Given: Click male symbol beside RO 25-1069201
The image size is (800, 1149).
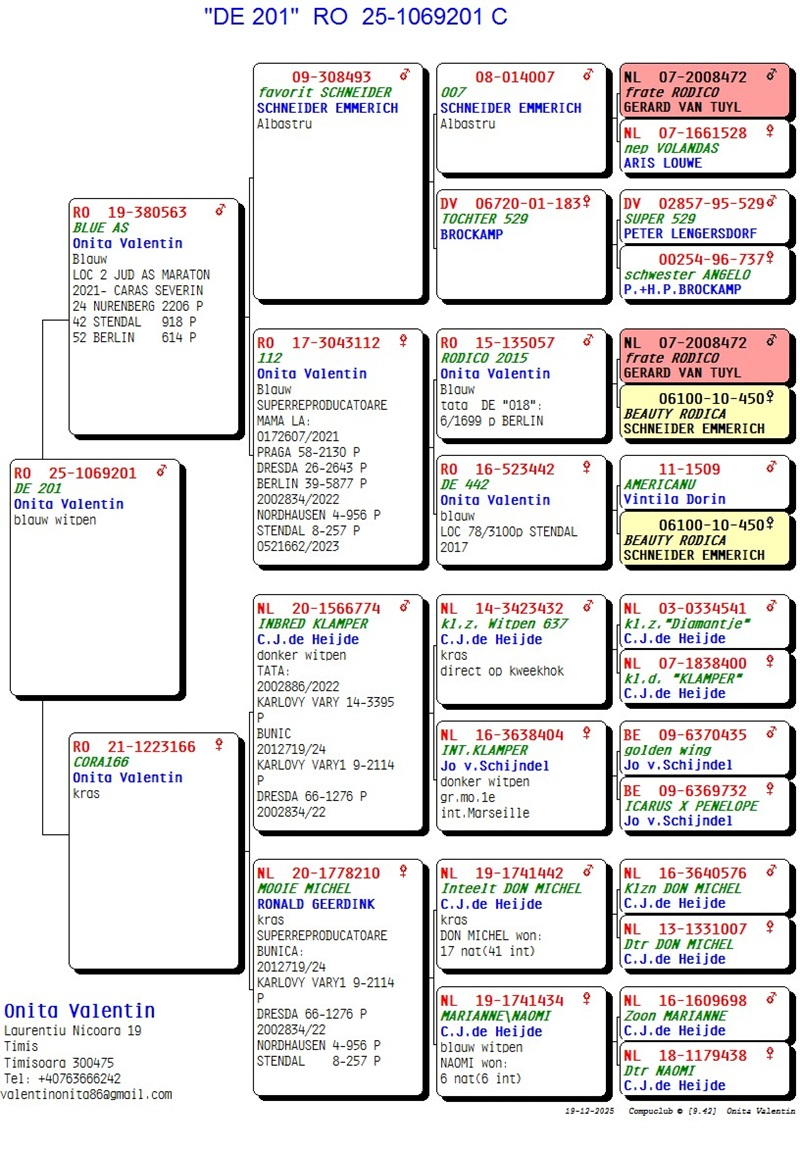Looking at the screenshot, I should [162, 472].
